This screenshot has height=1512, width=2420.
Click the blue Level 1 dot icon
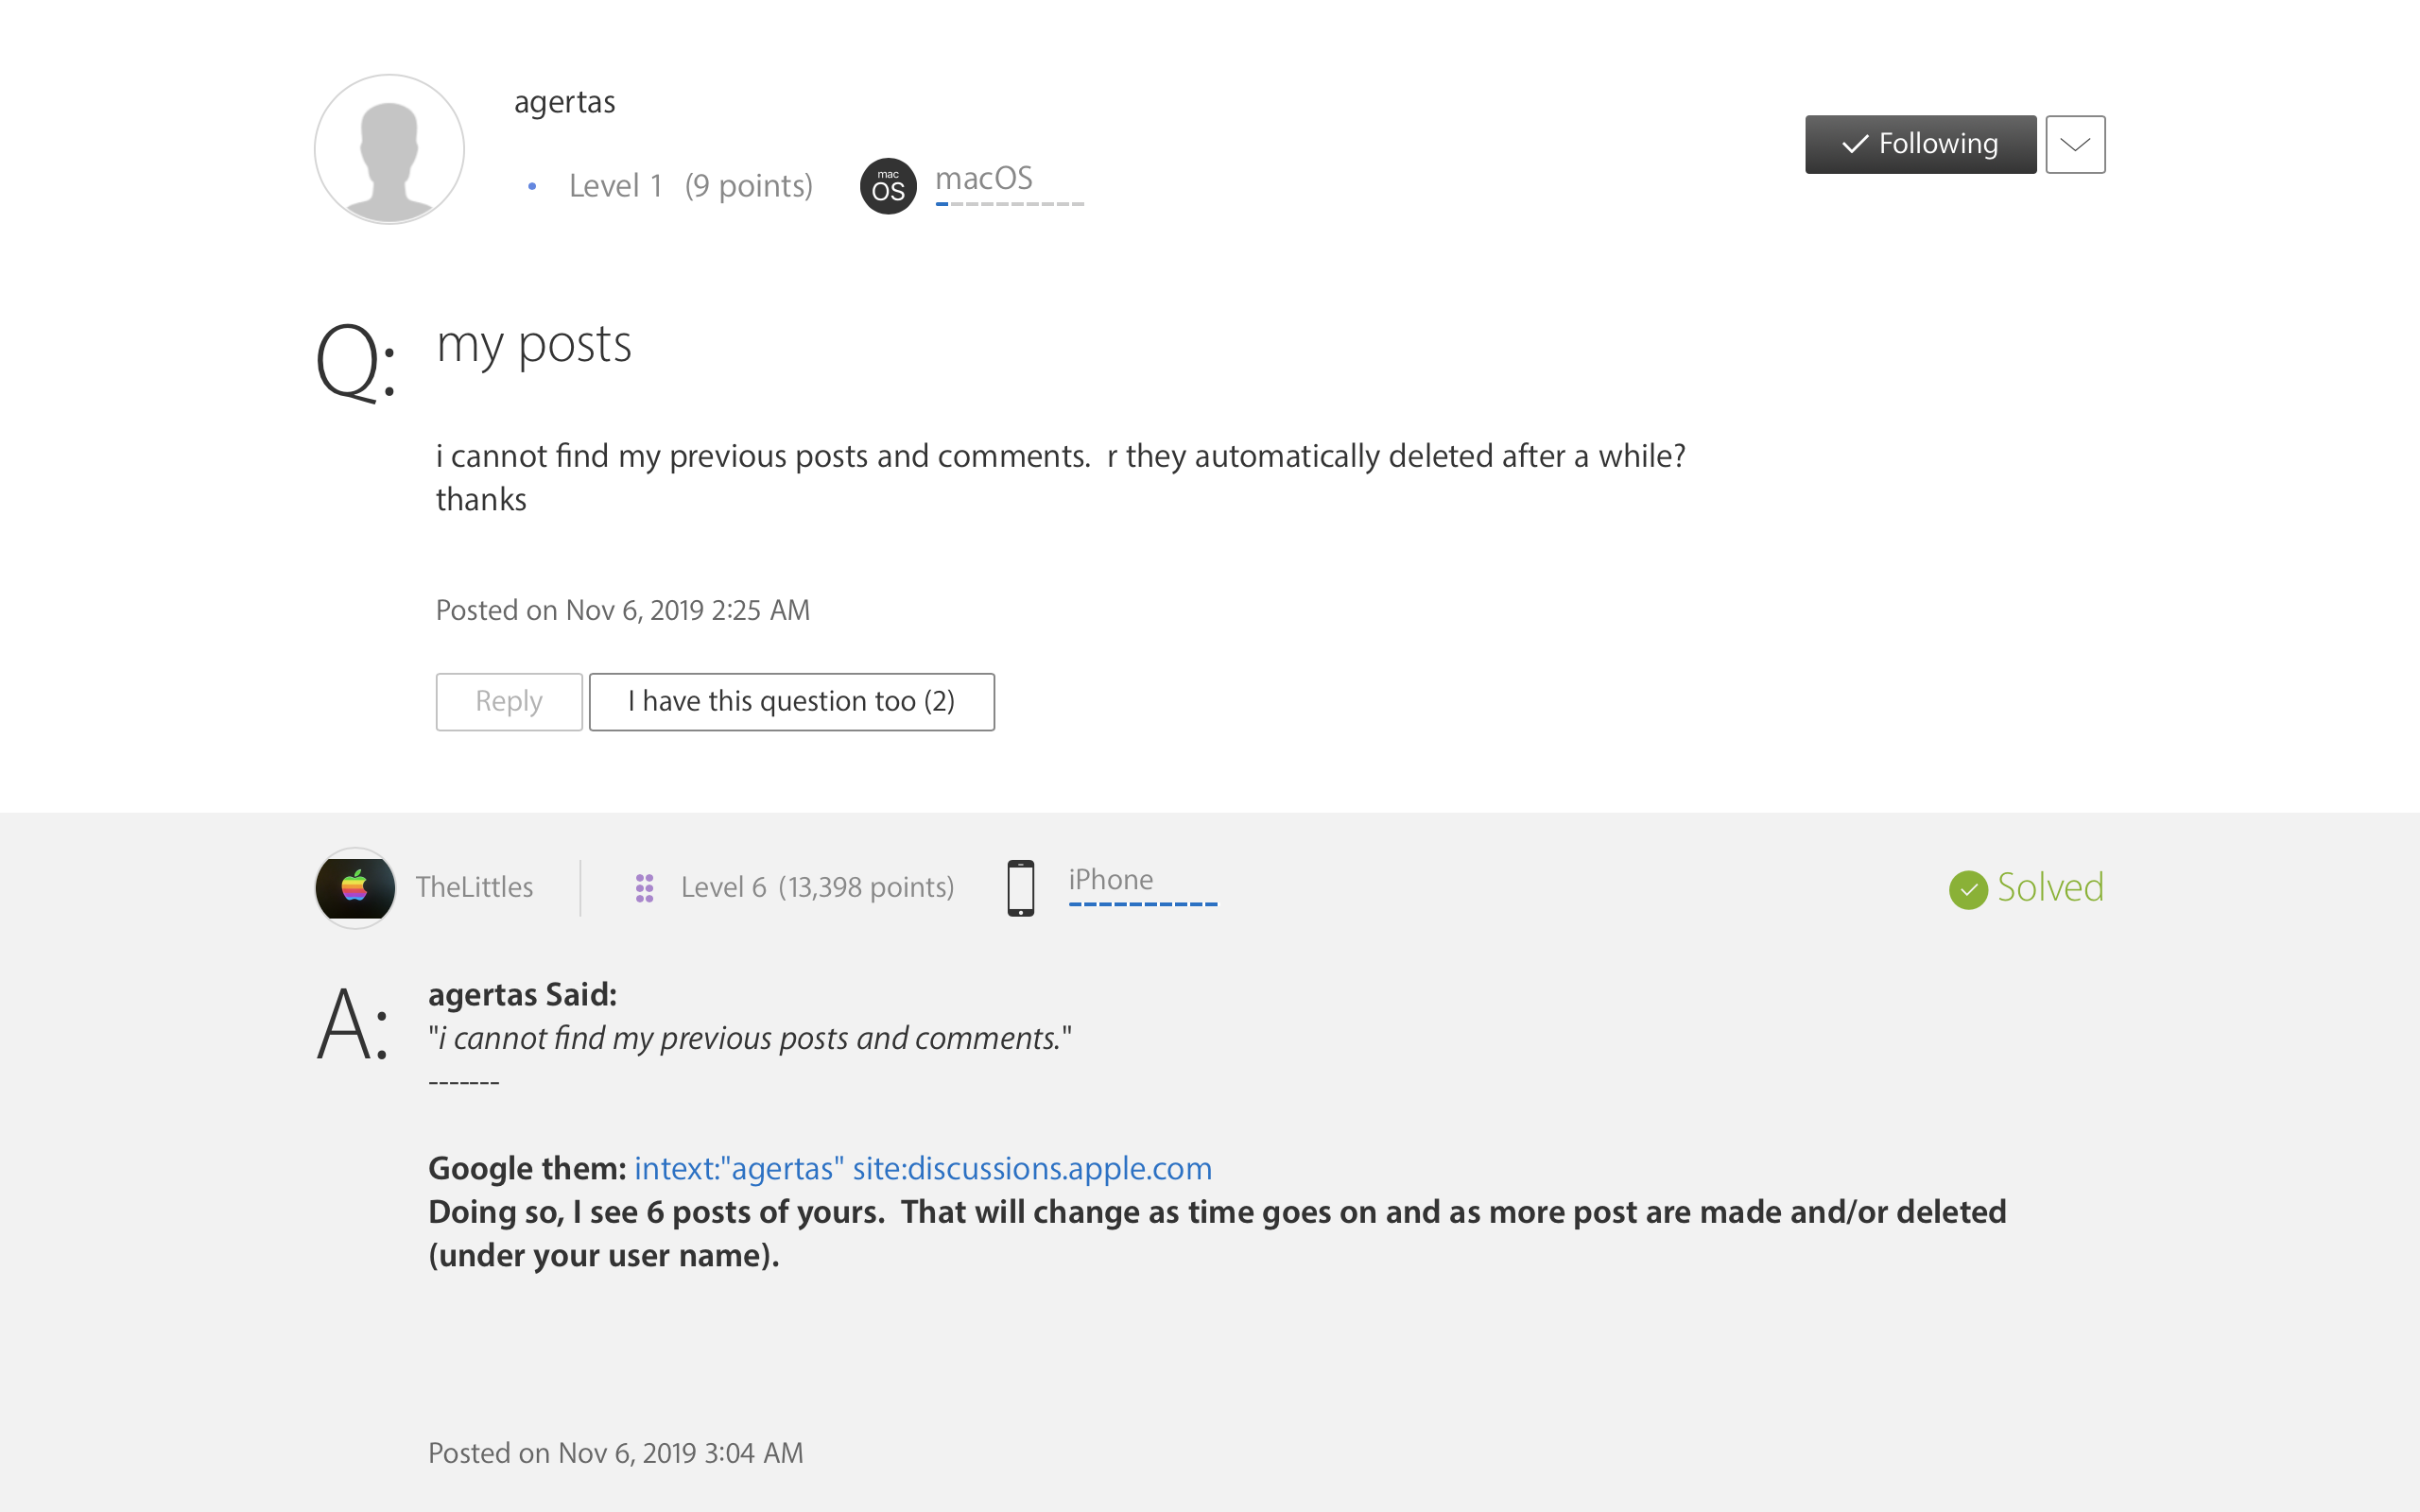[x=532, y=186]
